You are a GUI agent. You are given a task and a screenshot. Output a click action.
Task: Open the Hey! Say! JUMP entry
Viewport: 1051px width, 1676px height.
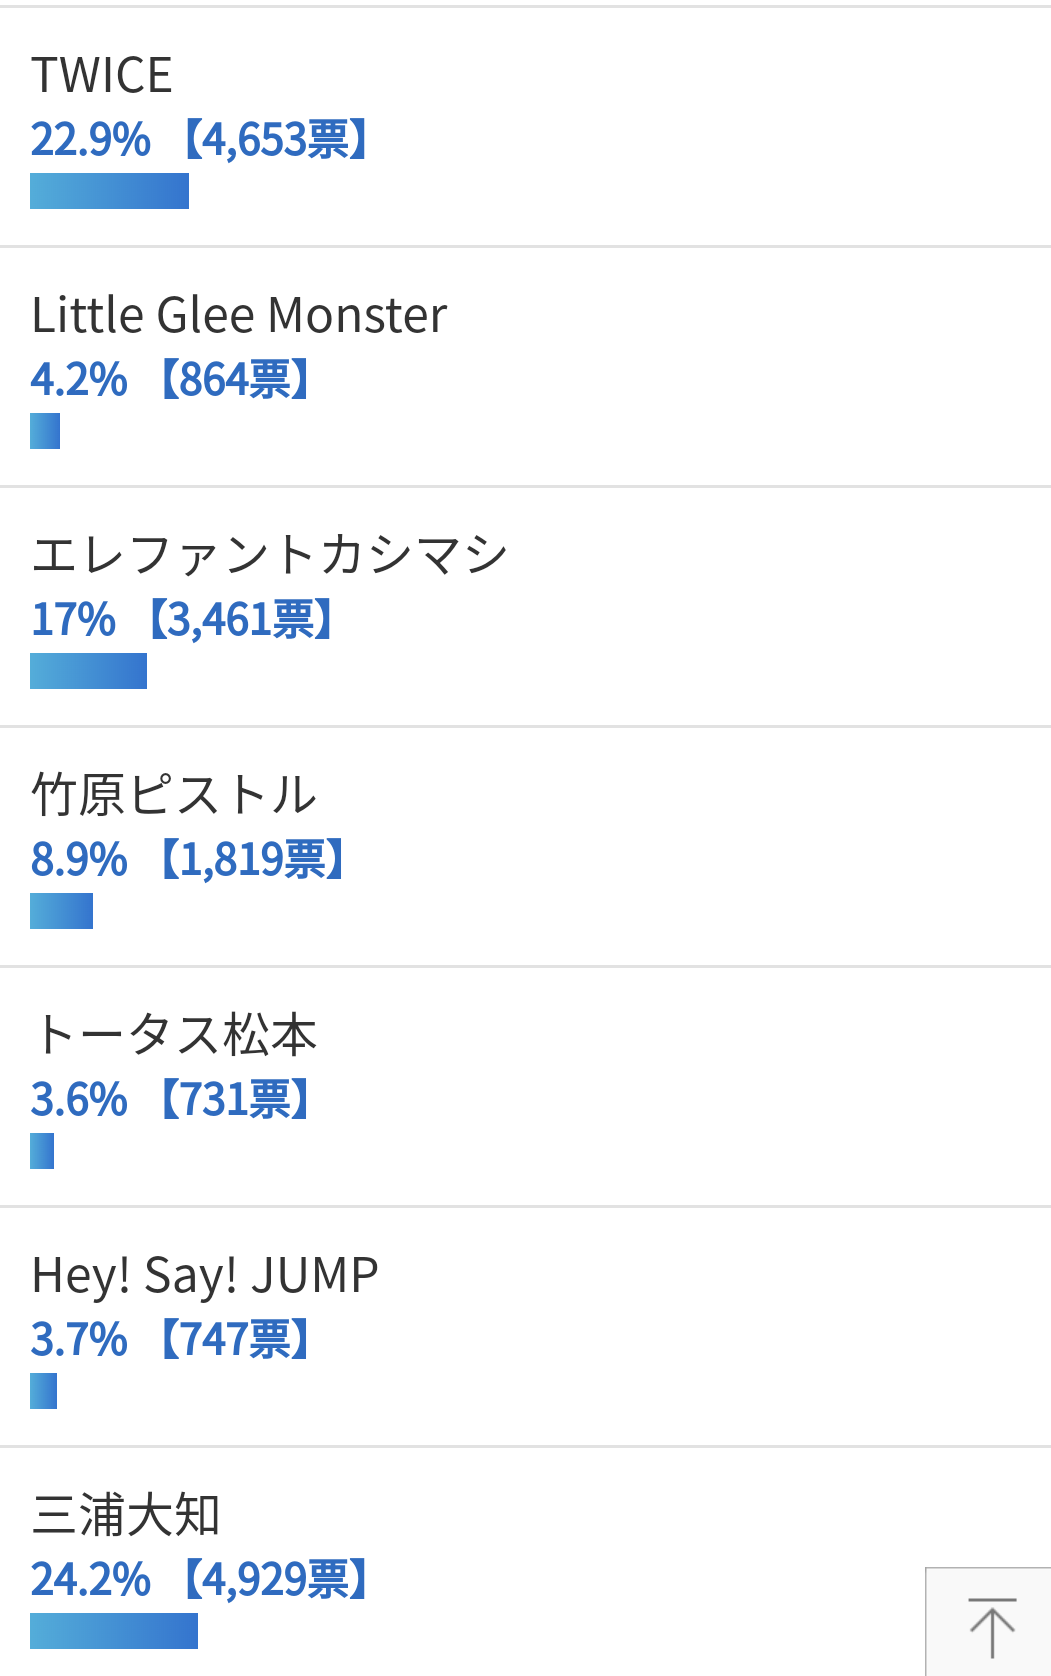coord(205,1276)
